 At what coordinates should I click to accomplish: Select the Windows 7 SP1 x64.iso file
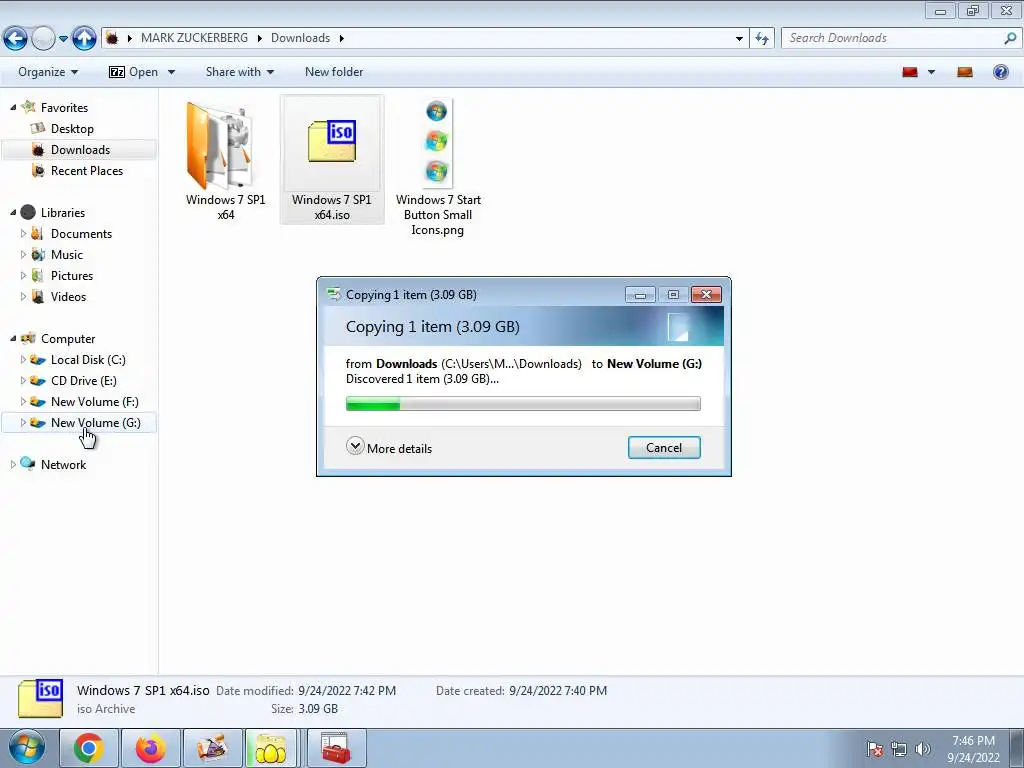[x=332, y=160]
